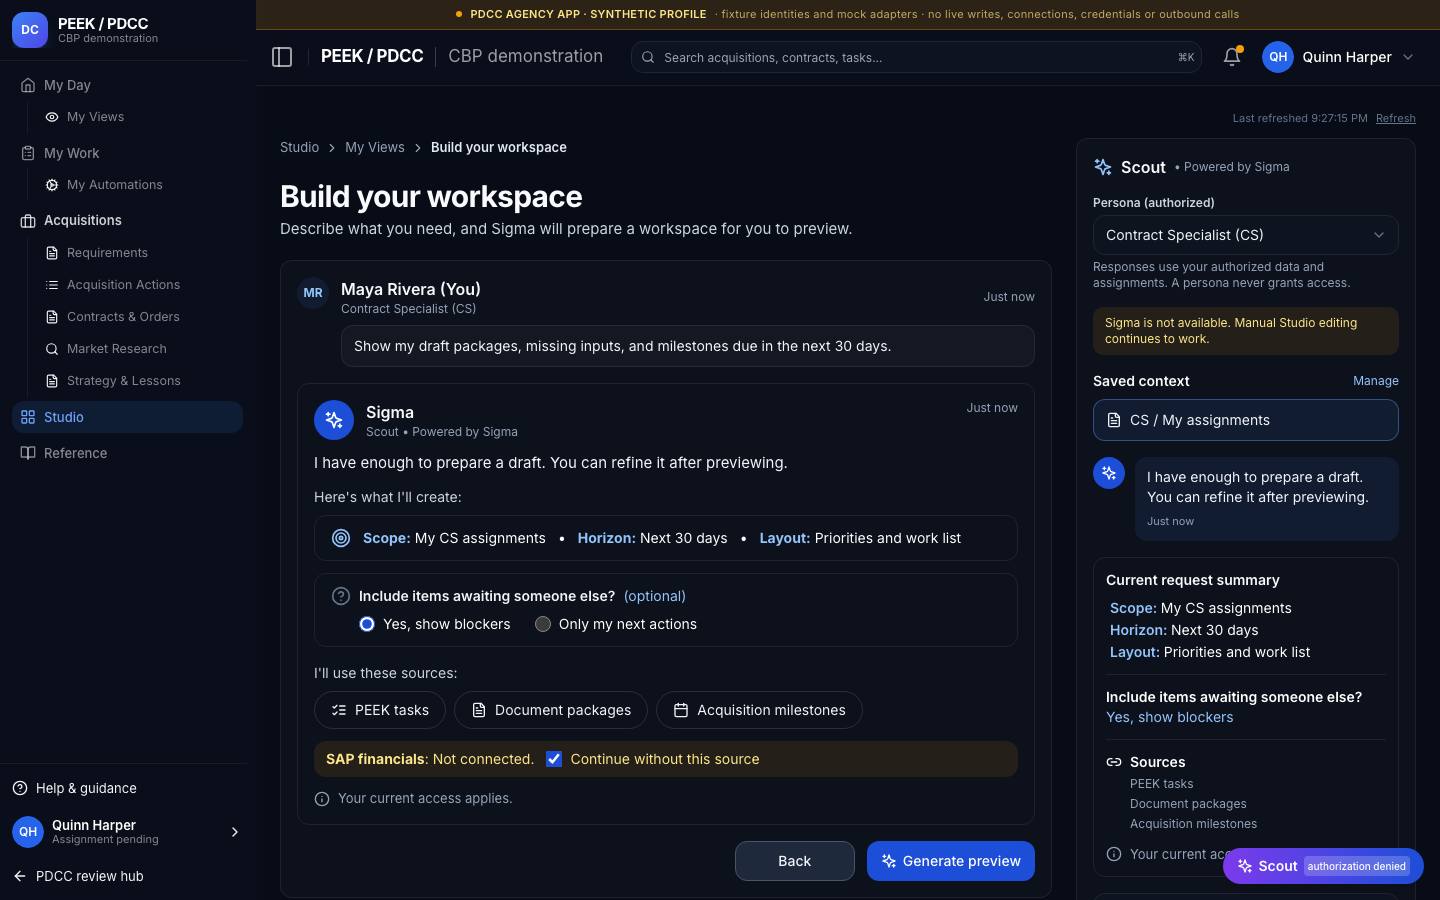
Task: Click the Scout bubble avatar in side panel
Action: (x=1109, y=473)
